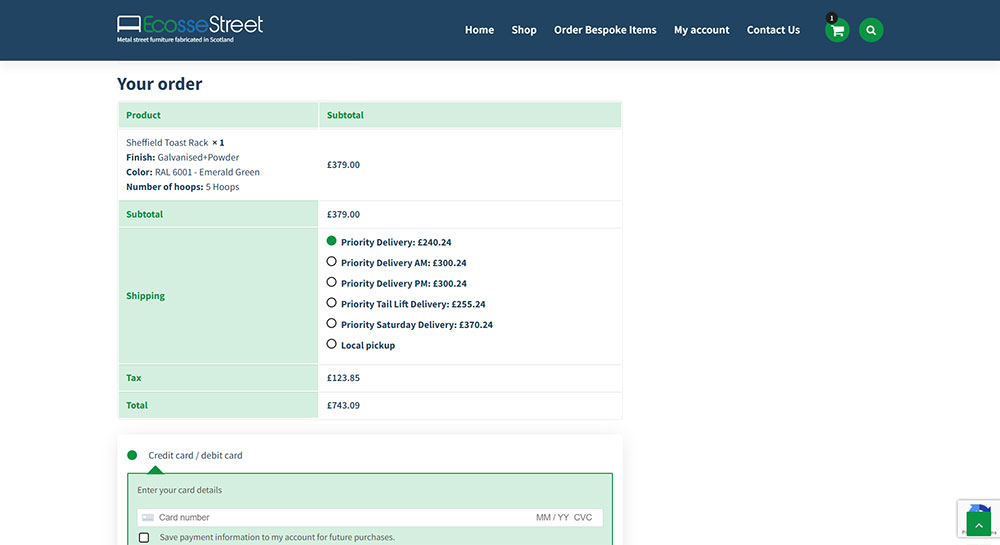Click the Tax row label
This screenshot has width=1000, height=545.
(x=133, y=378)
